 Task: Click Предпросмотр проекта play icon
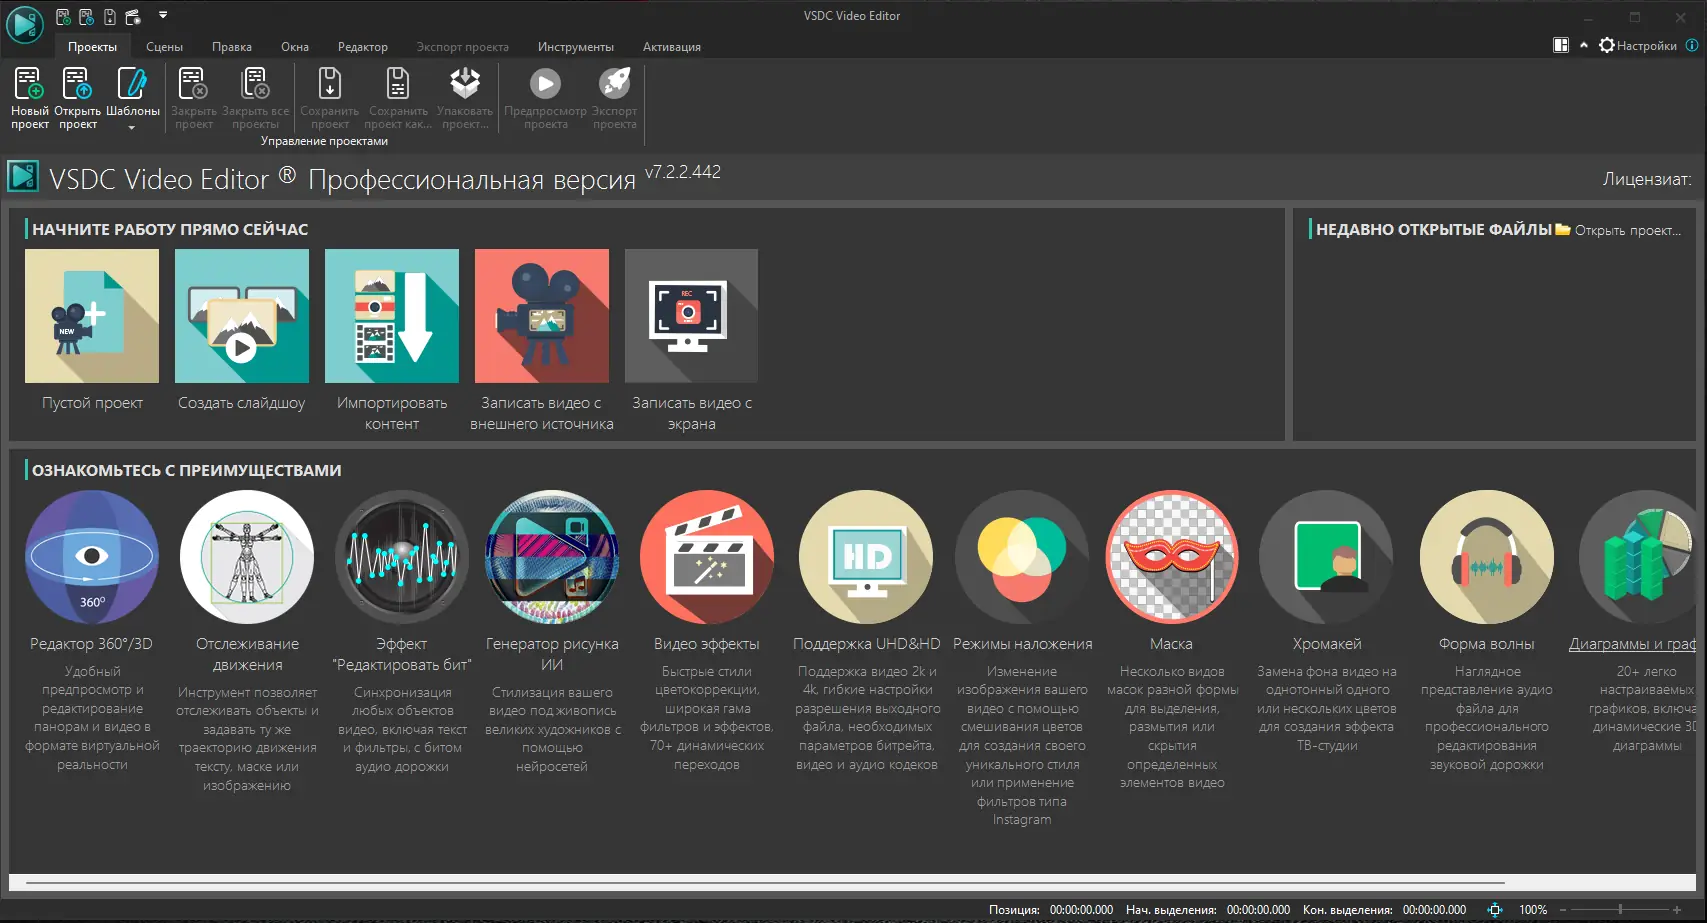(x=545, y=83)
